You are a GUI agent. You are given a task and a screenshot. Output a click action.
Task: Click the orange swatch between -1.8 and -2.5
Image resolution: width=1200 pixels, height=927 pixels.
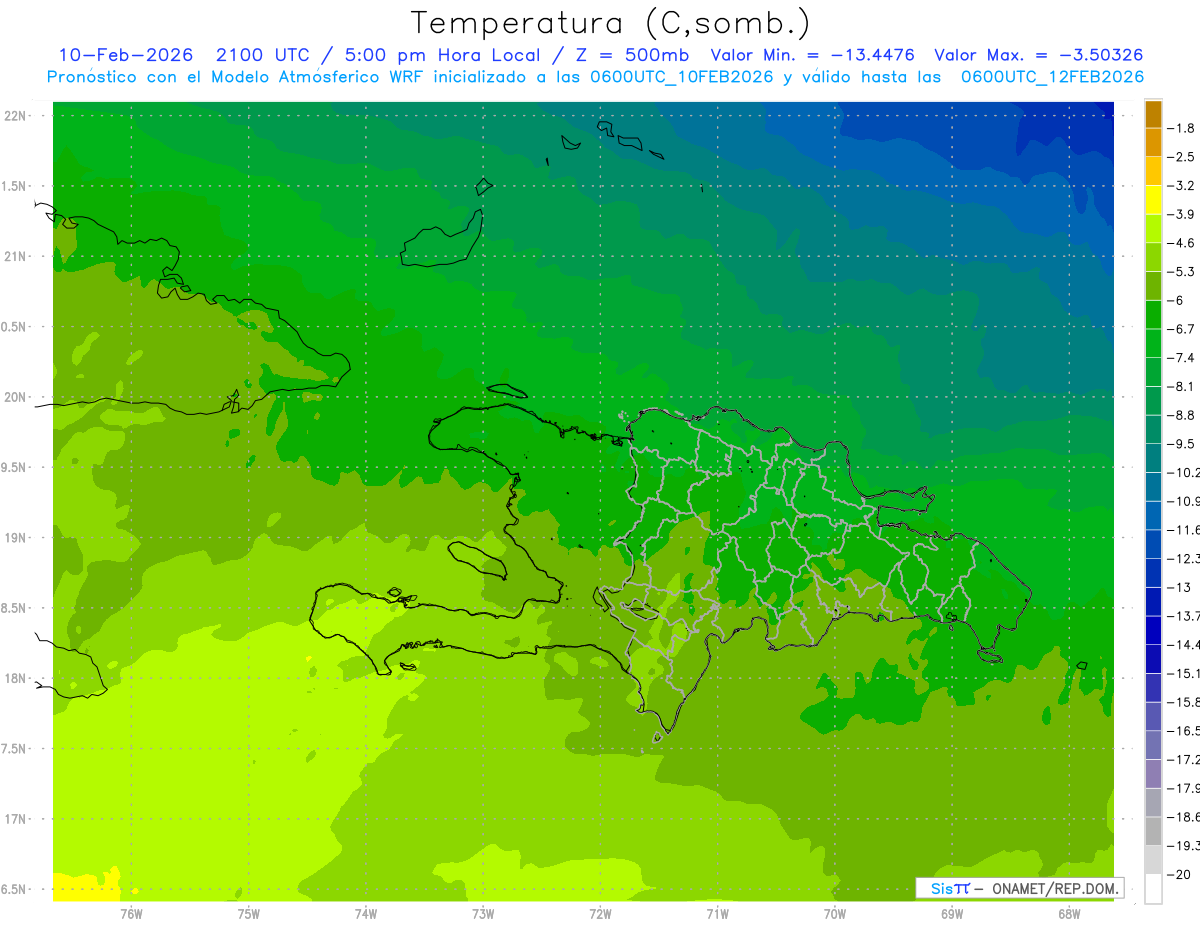point(1153,142)
